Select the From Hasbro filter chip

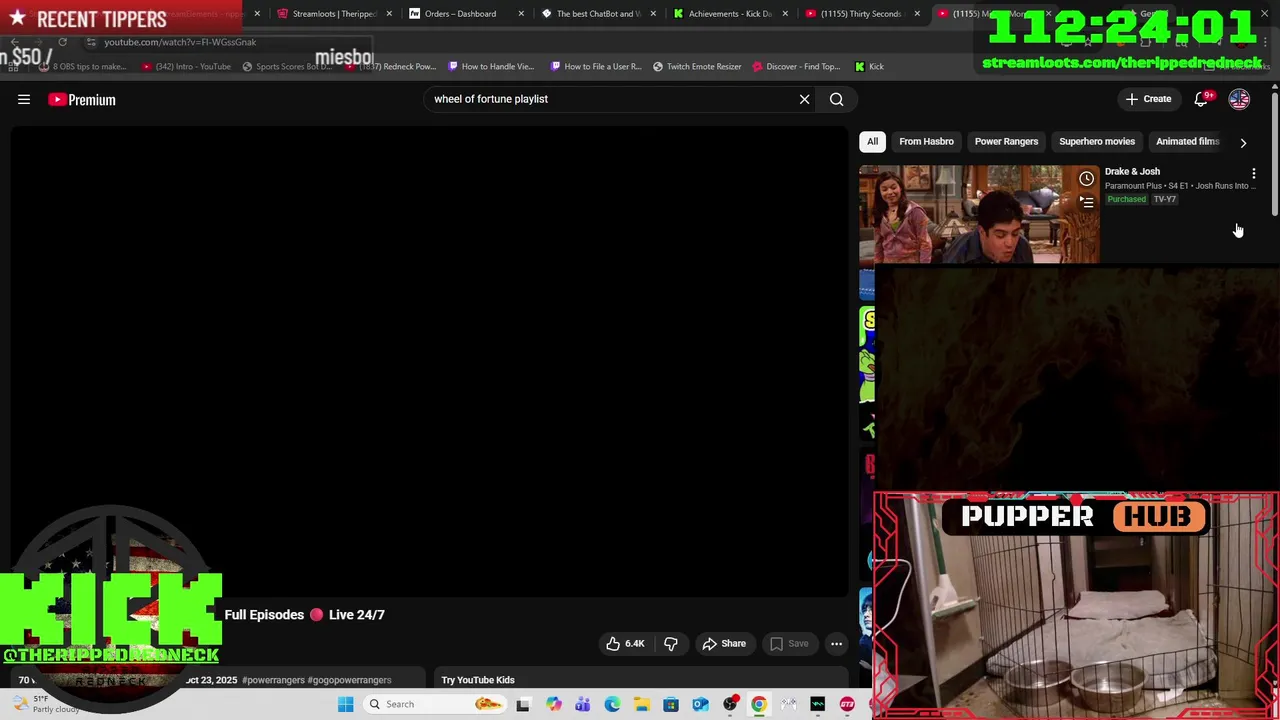(x=926, y=142)
